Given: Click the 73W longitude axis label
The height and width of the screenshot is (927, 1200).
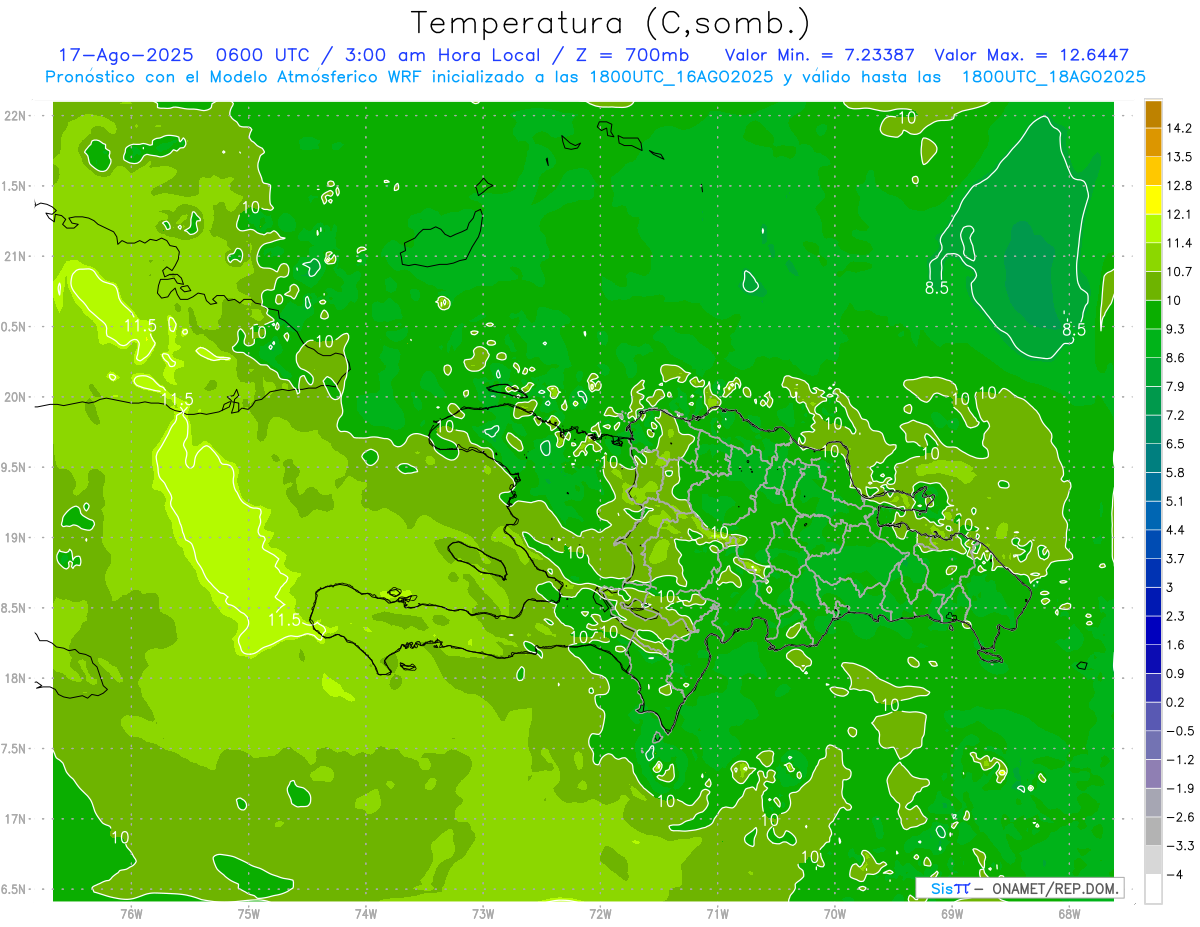Looking at the screenshot, I should (483, 913).
